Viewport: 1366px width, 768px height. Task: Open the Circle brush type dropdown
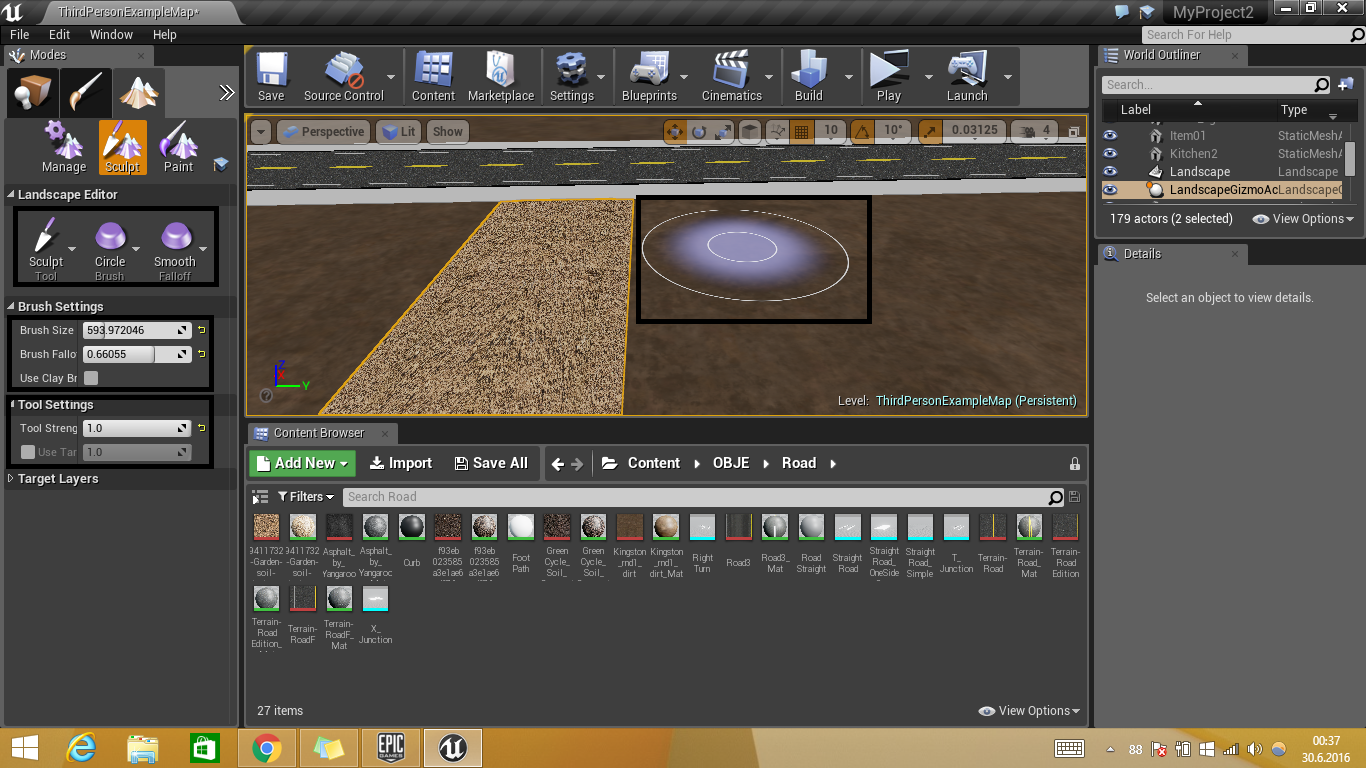click(137, 249)
